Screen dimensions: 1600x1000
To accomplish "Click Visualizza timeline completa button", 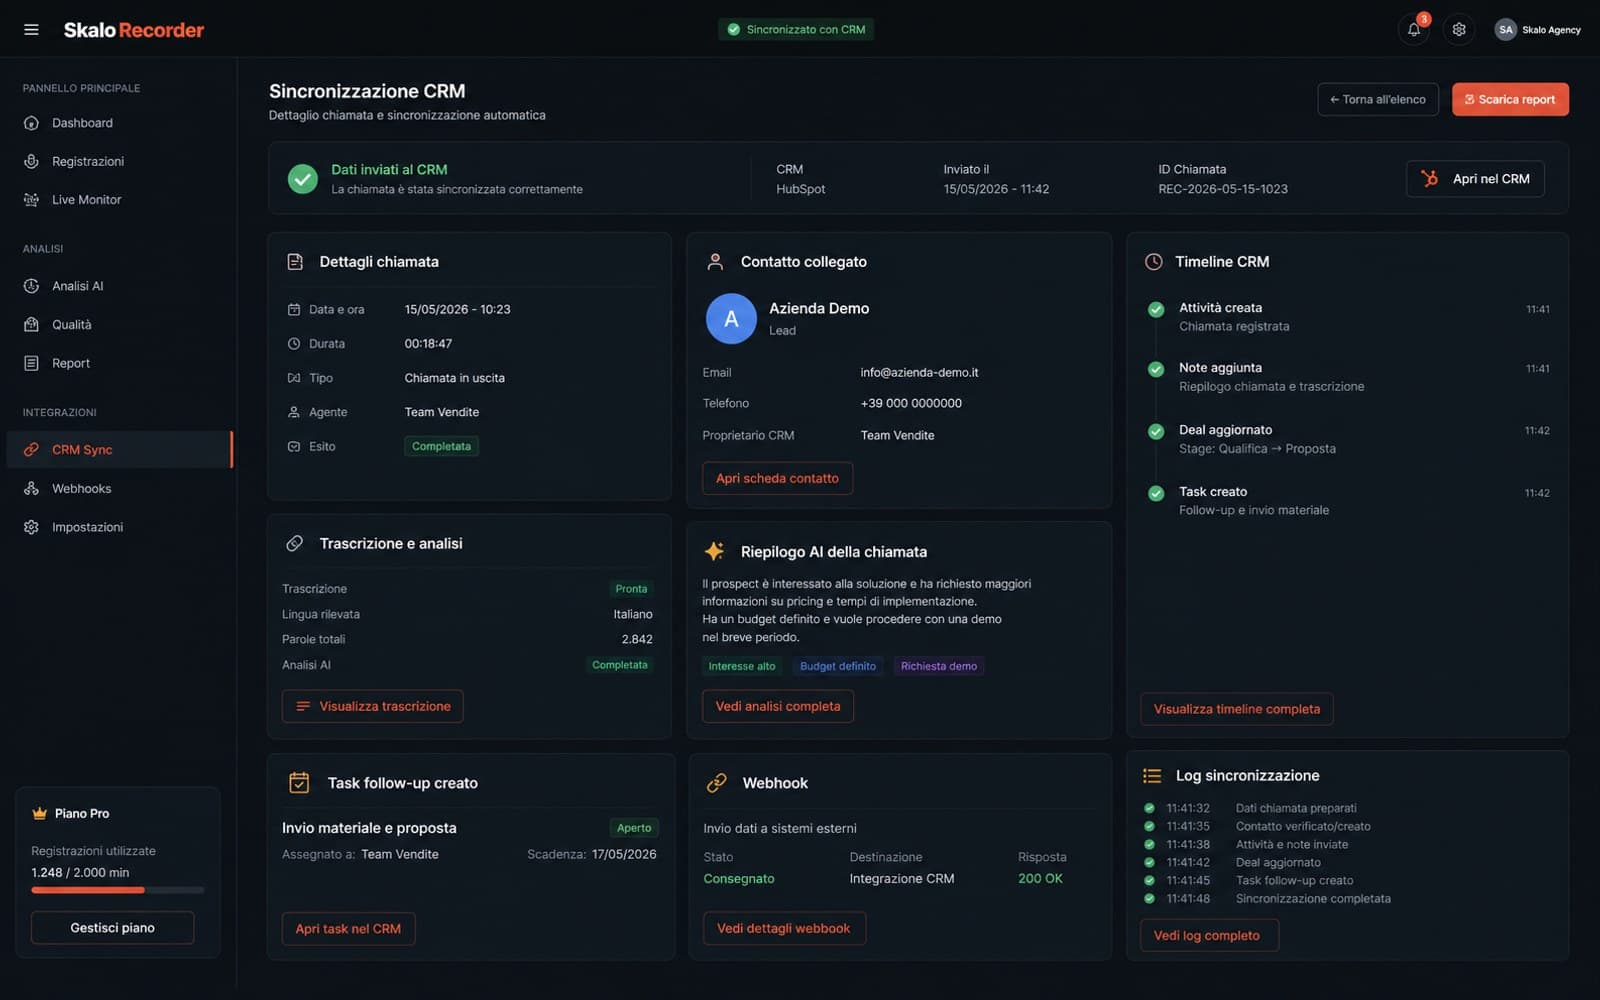I will [x=1237, y=709].
